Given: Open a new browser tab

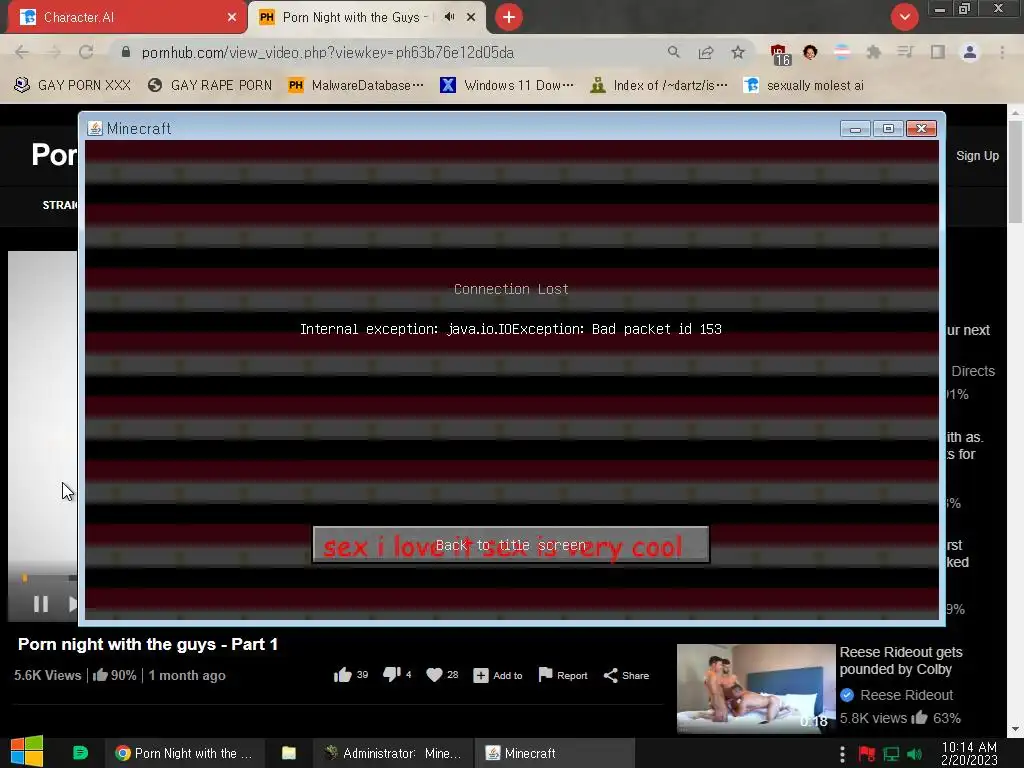Looking at the screenshot, I should coord(509,17).
